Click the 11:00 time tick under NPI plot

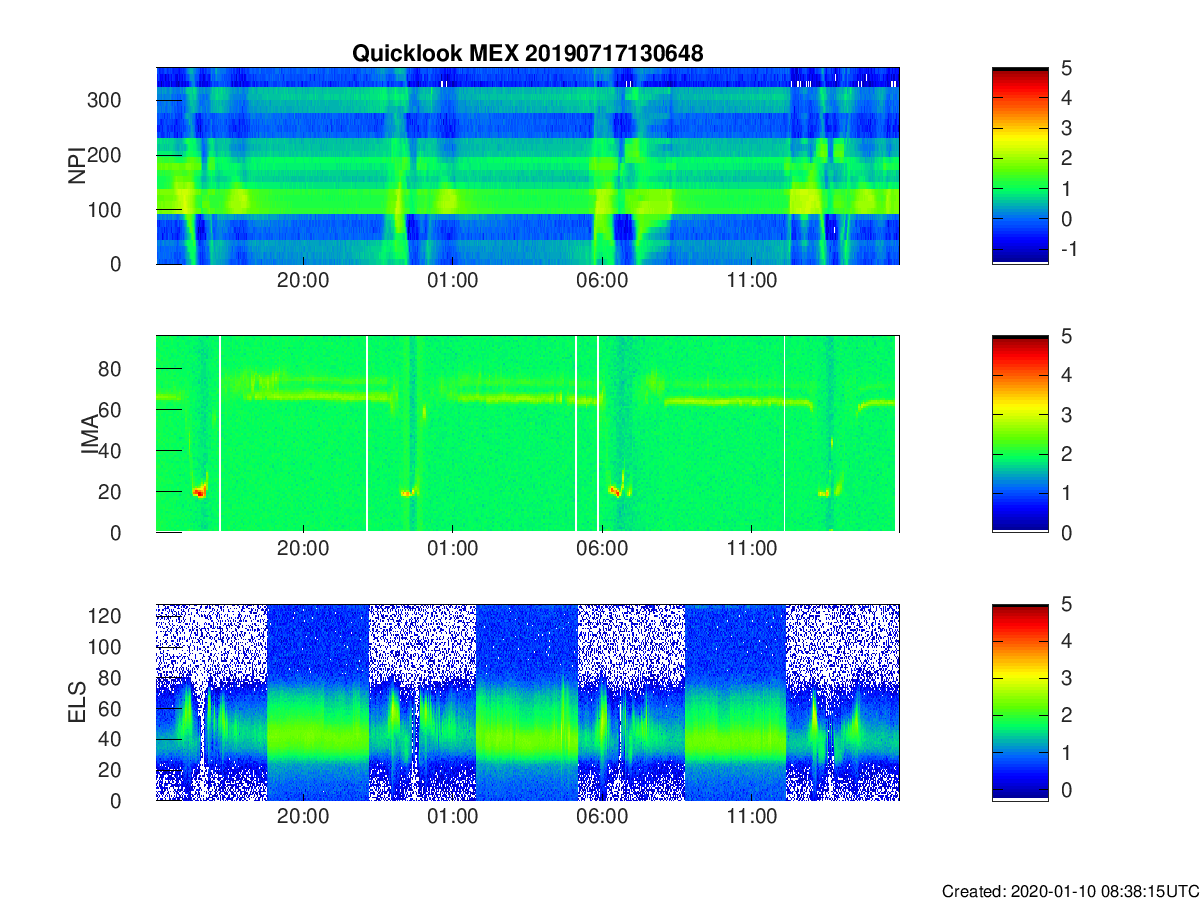(752, 282)
